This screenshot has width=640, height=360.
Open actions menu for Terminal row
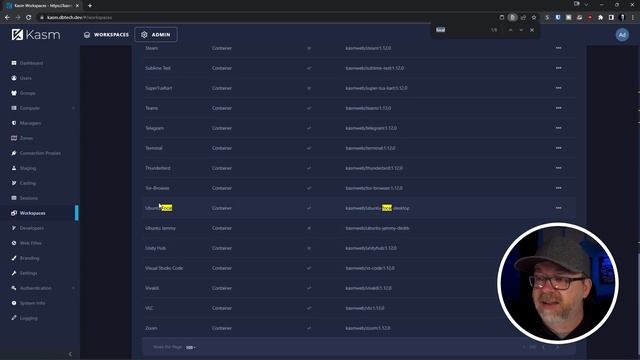pos(558,148)
